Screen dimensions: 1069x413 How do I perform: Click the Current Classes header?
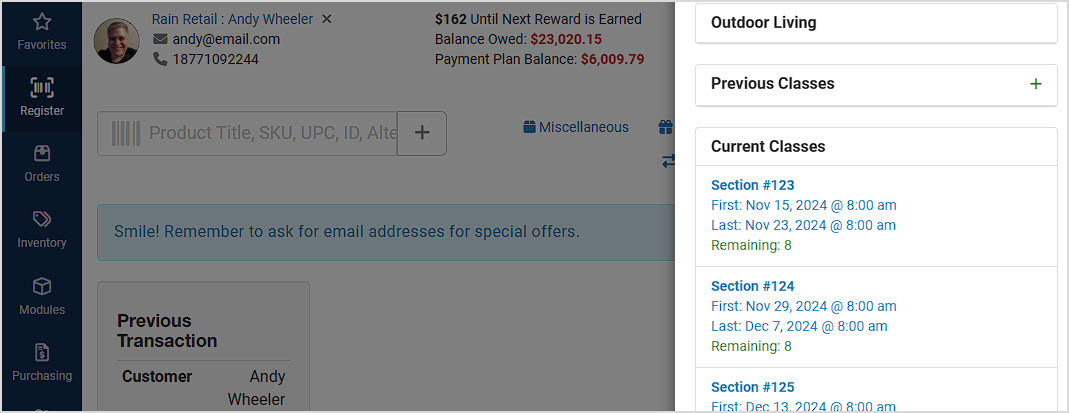[876, 147]
